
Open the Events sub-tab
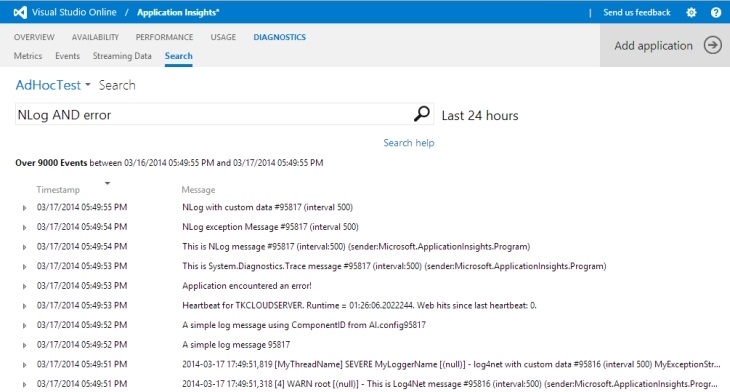[x=68, y=56]
